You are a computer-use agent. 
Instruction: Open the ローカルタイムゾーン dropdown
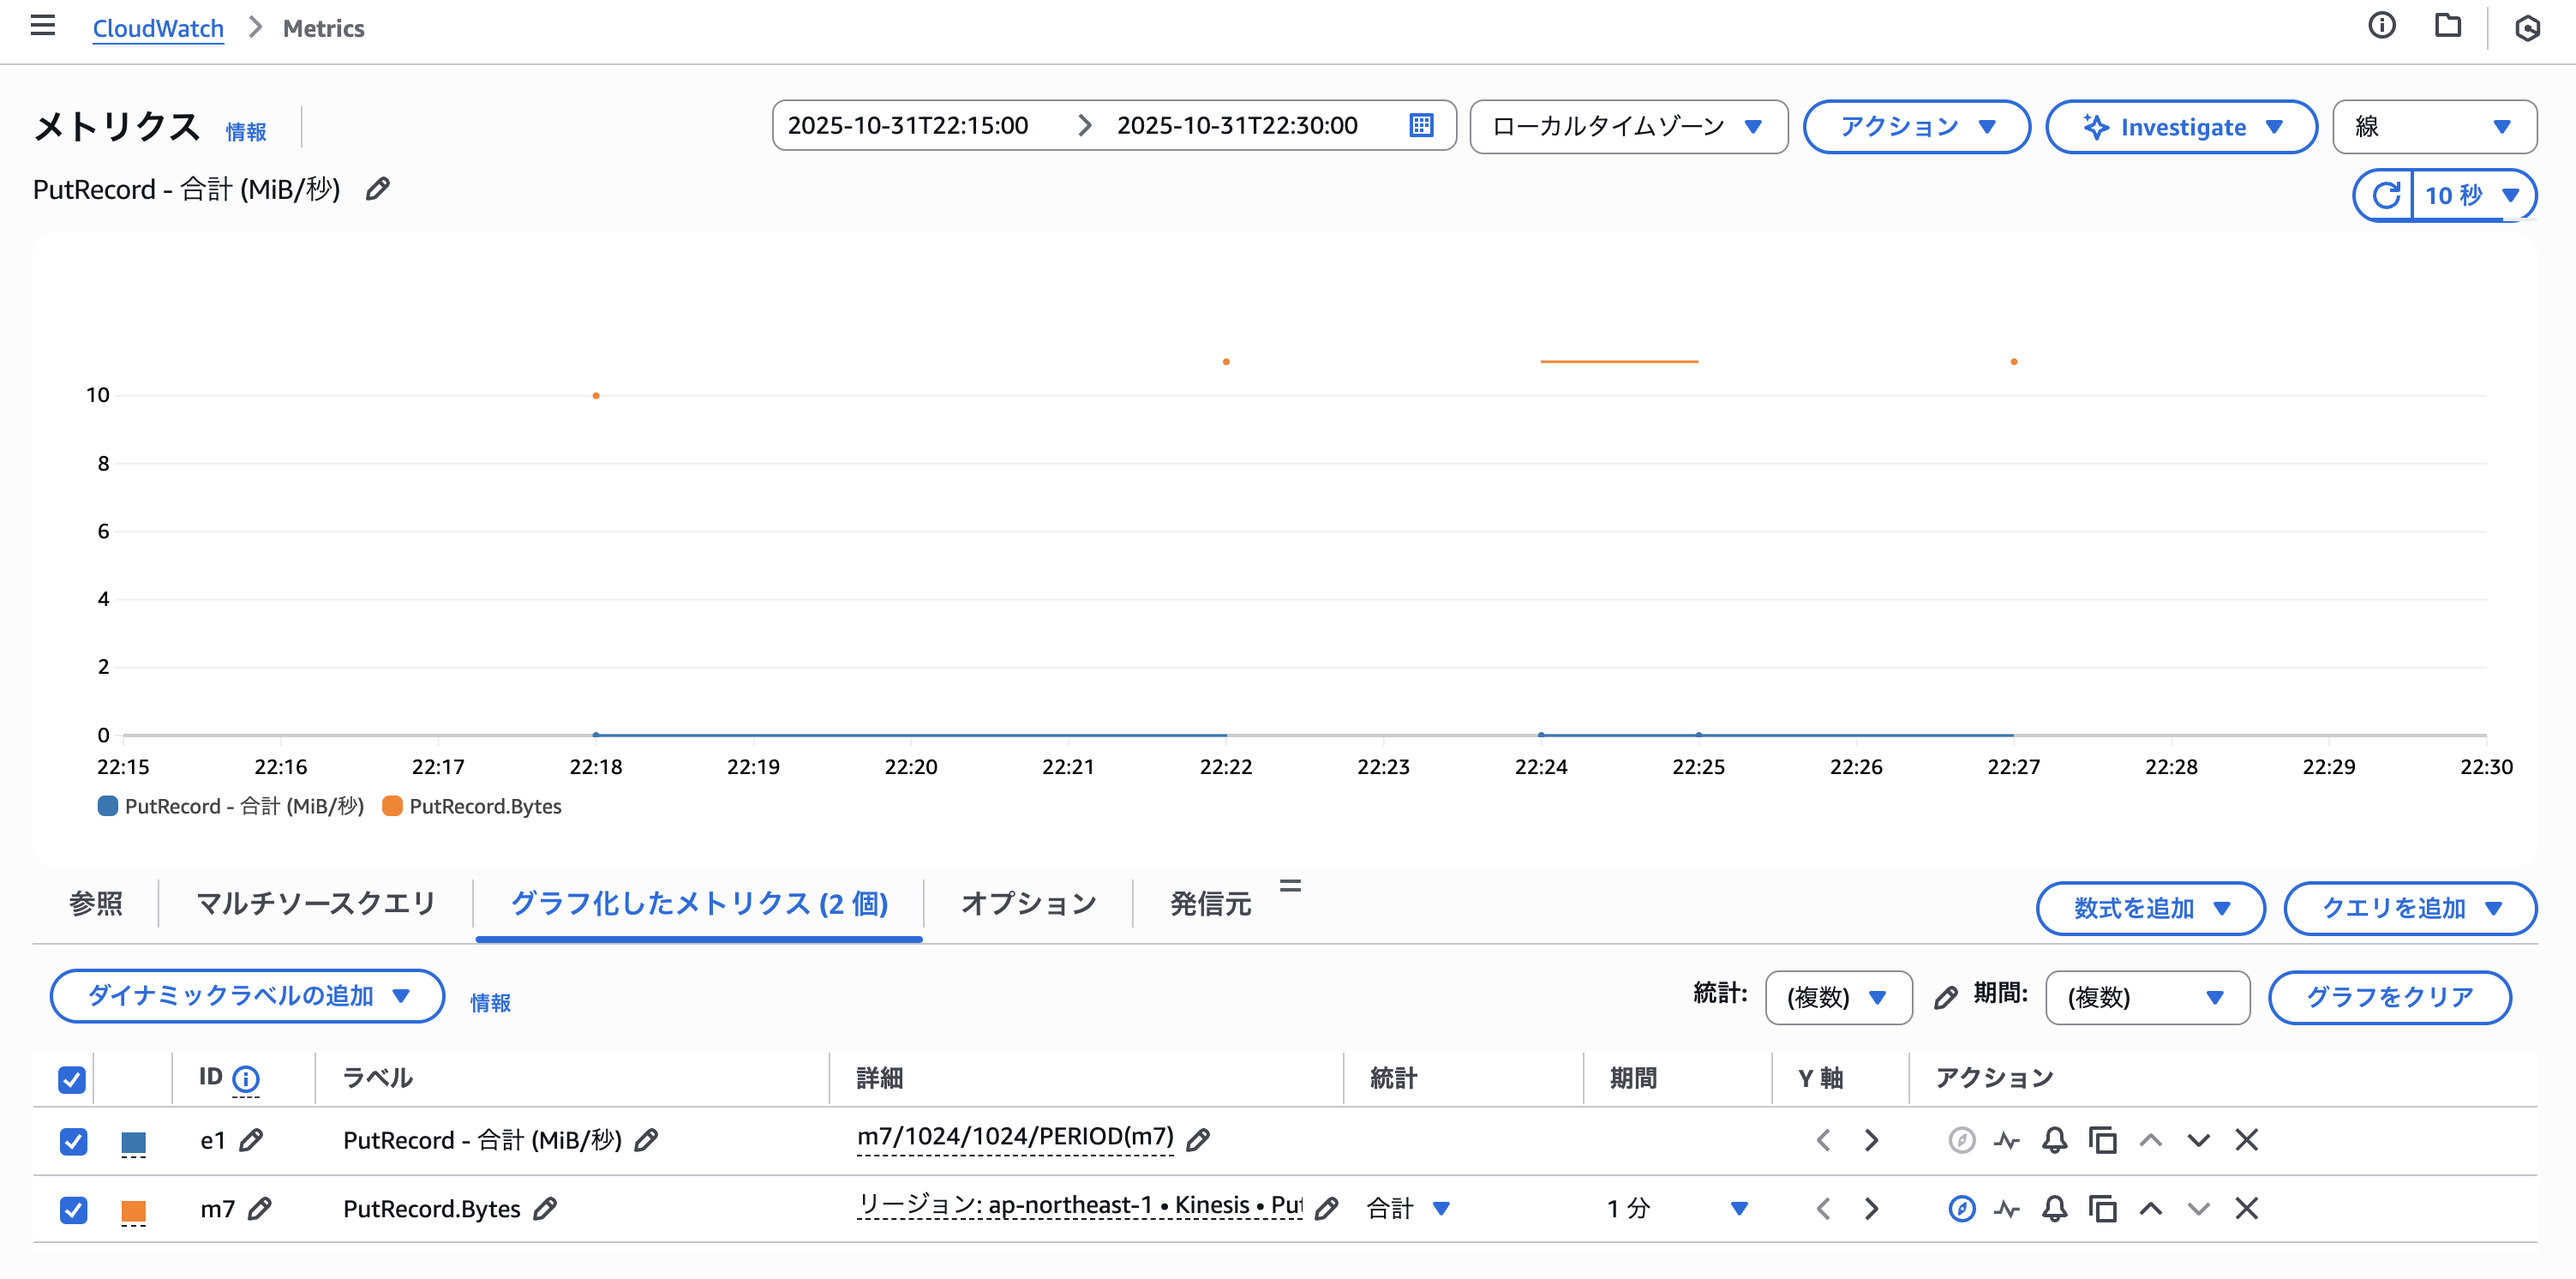pyautogui.click(x=1627, y=127)
